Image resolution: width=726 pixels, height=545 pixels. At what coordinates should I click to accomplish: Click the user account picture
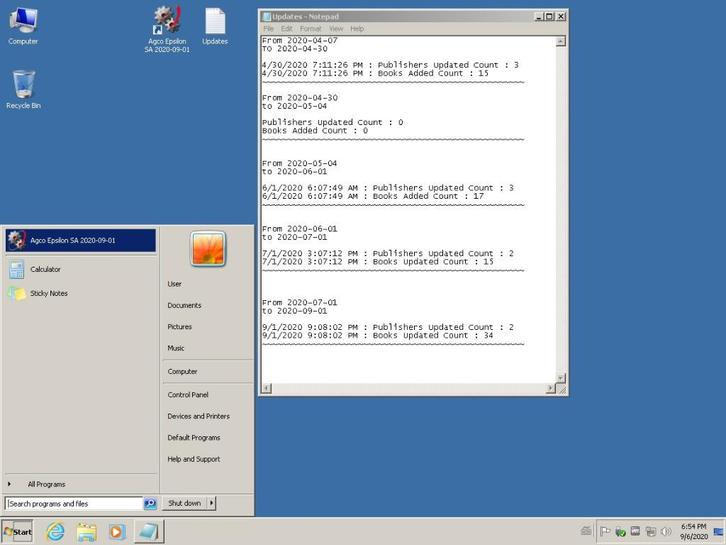[208, 249]
